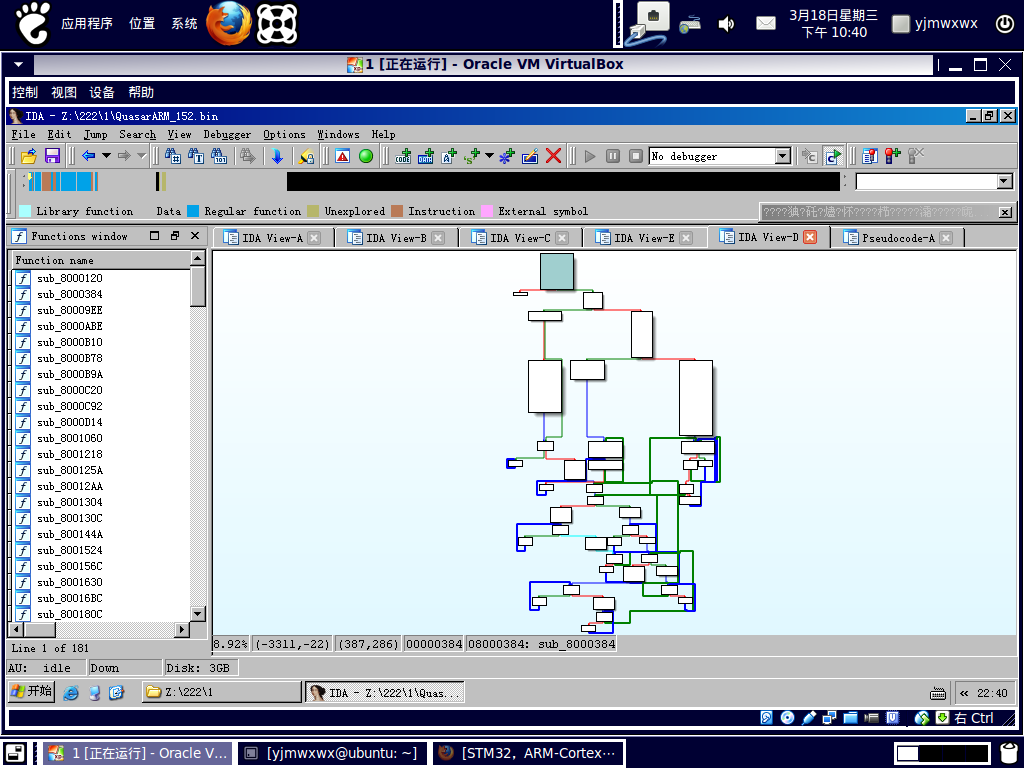Click the Library function cyan color swatch
Screen dimensions: 1024x768
point(25,211)
